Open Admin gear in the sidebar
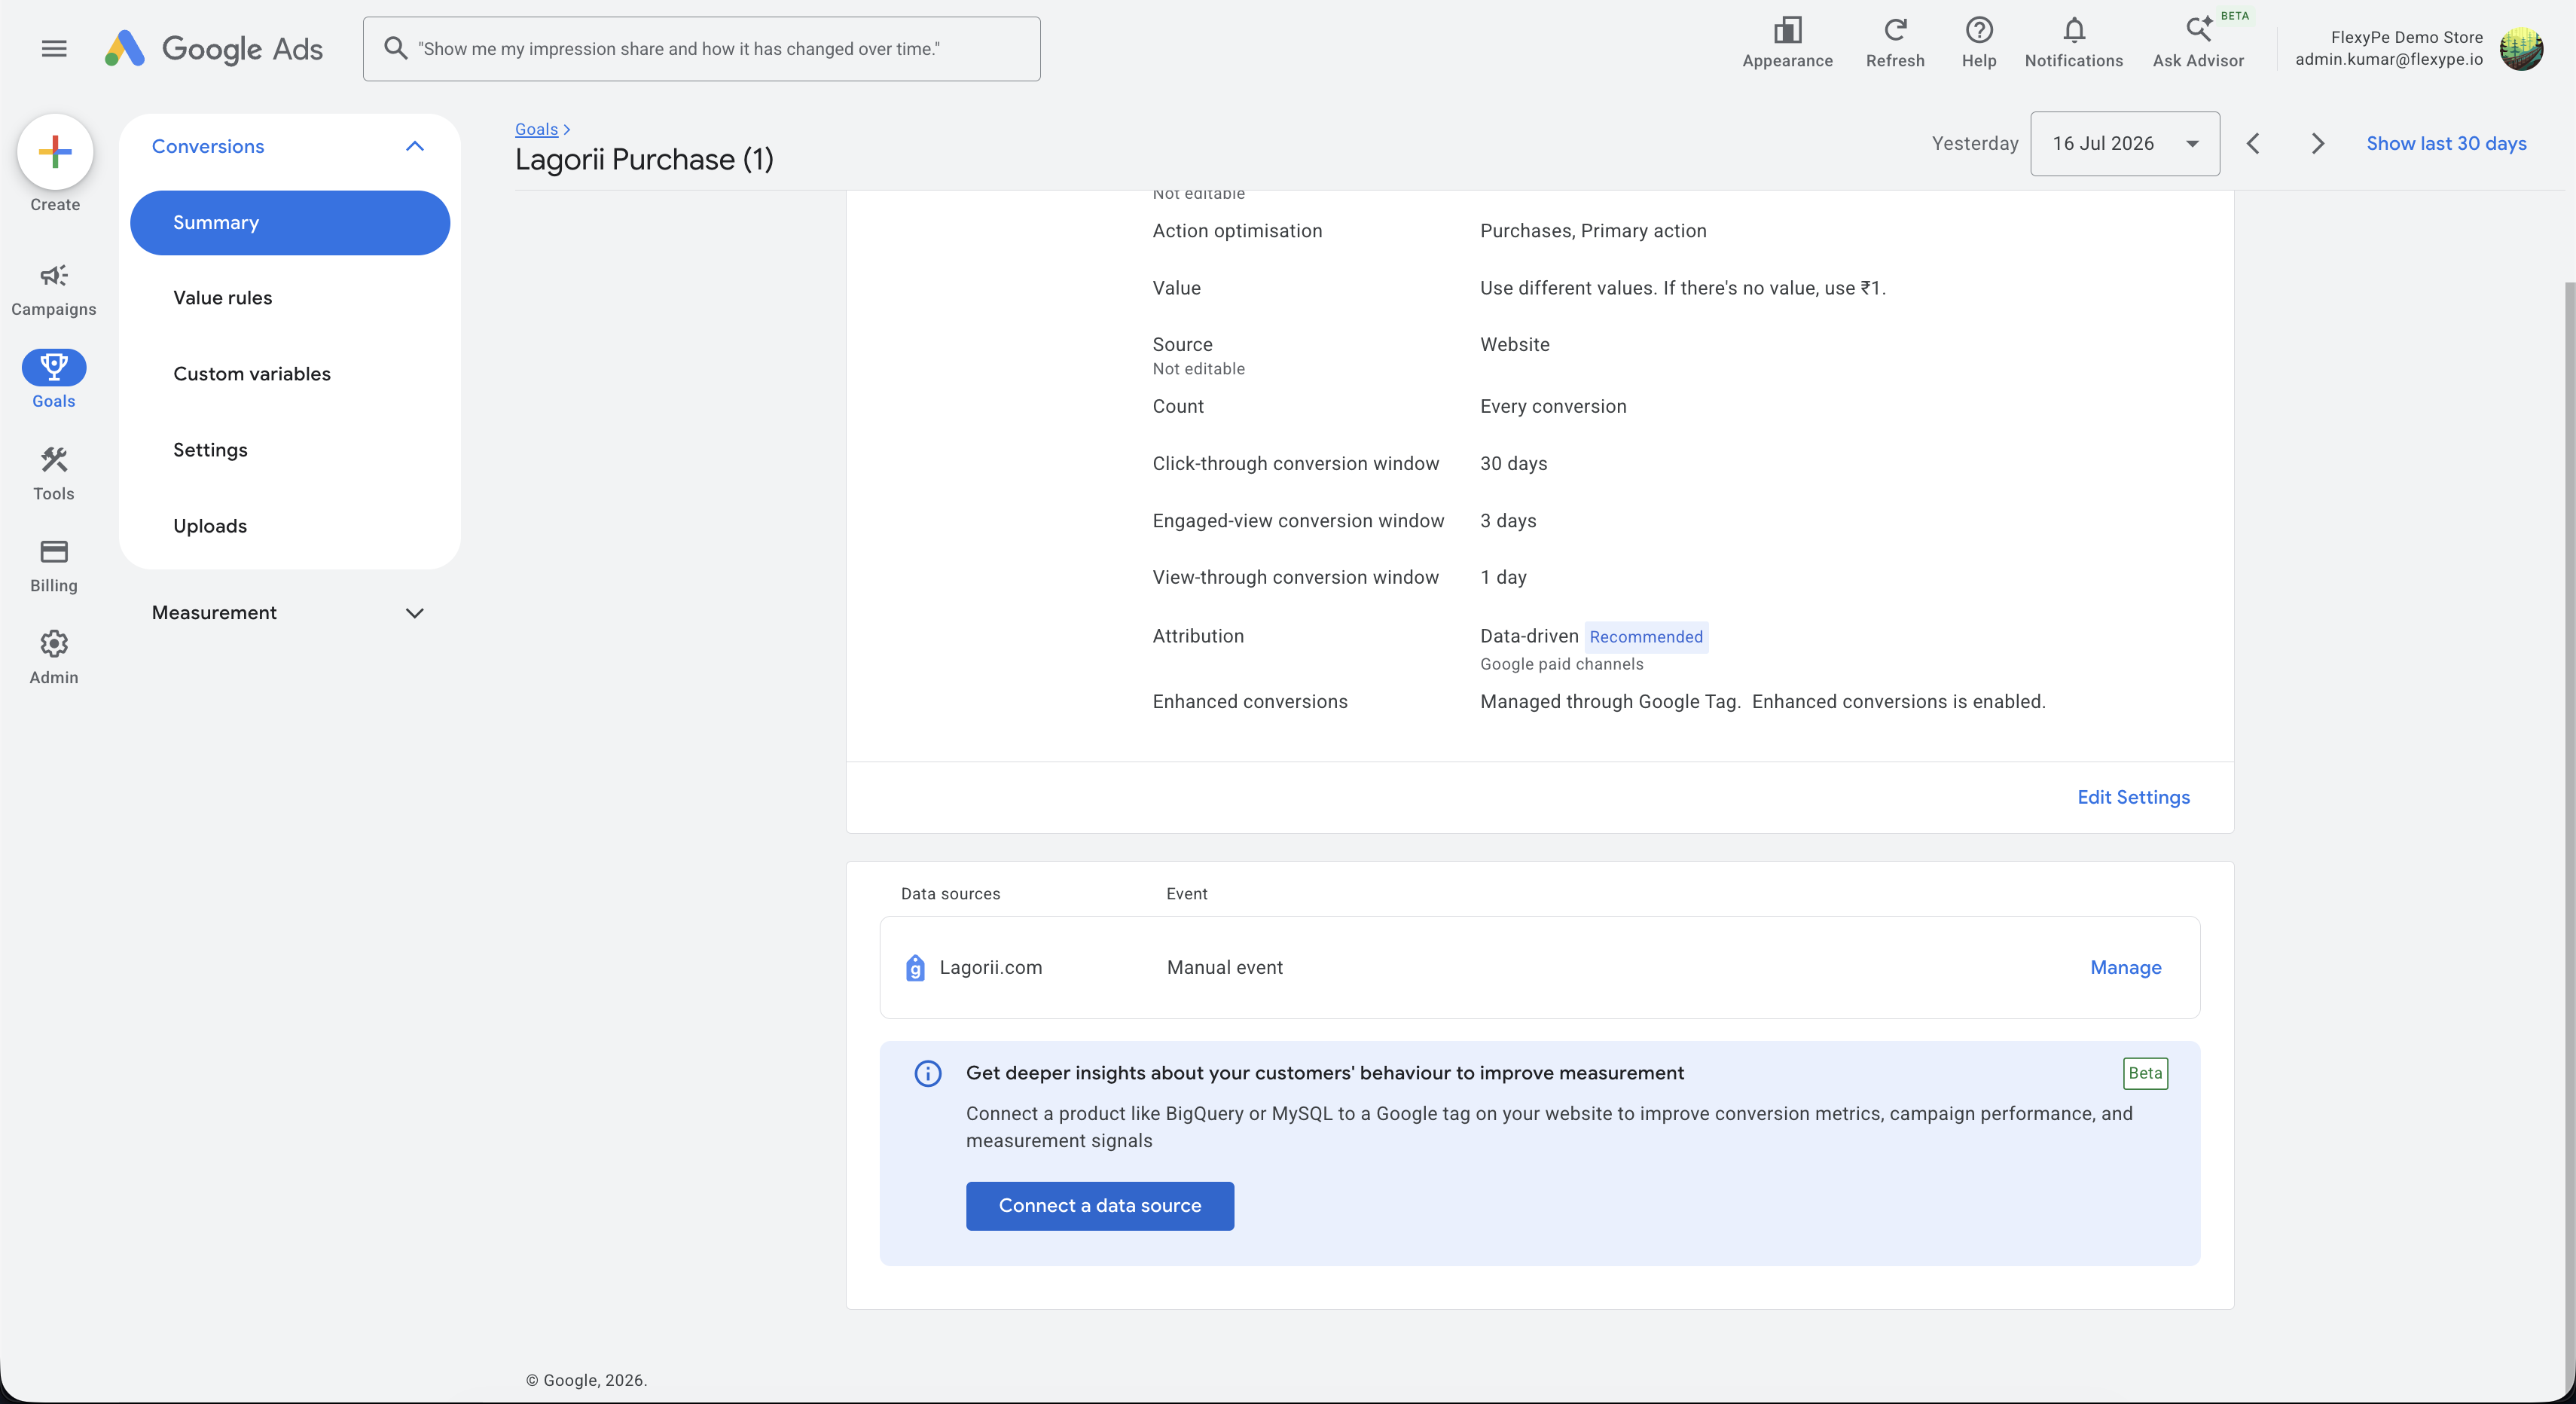The image size is (2576, 1404). [54, 658]
